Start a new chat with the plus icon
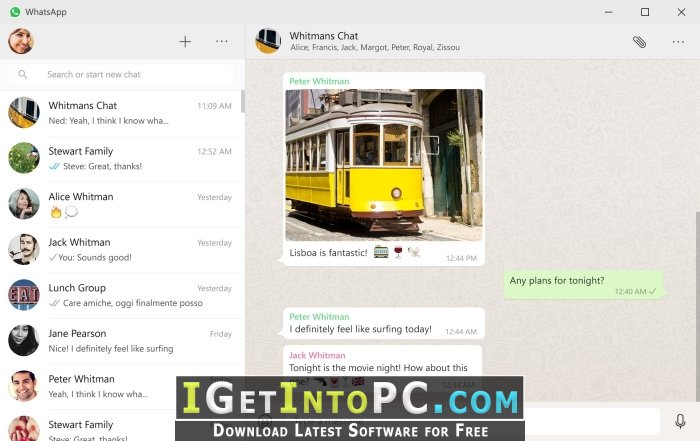 (x=185, y=42)
